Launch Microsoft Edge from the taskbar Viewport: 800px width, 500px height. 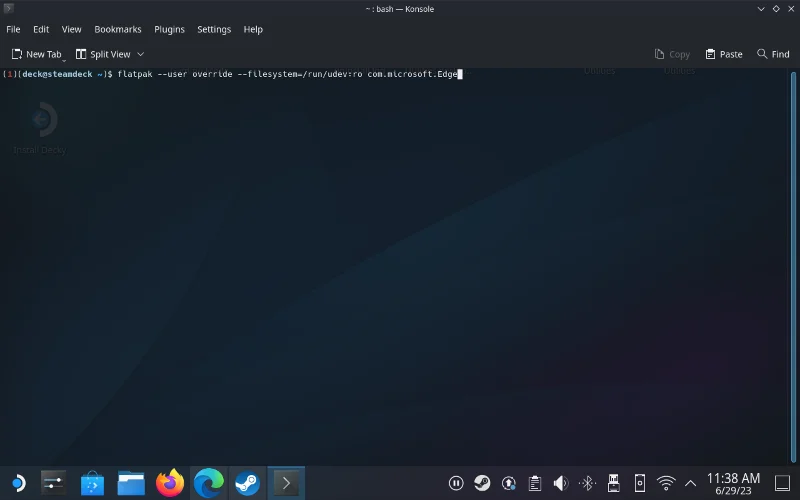[208, 483]
